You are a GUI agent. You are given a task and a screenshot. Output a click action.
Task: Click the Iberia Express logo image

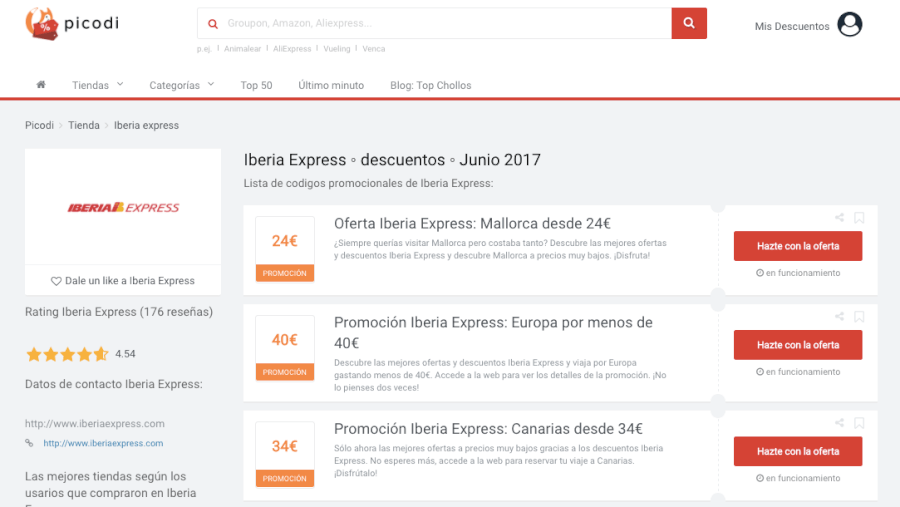tap(123, 207)
